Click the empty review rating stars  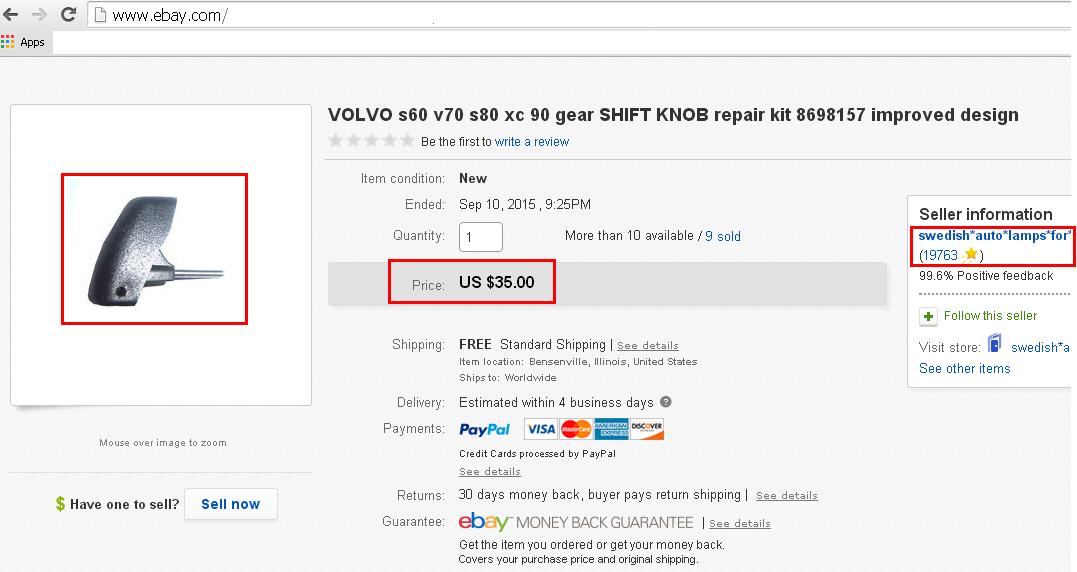click(371, 141)
